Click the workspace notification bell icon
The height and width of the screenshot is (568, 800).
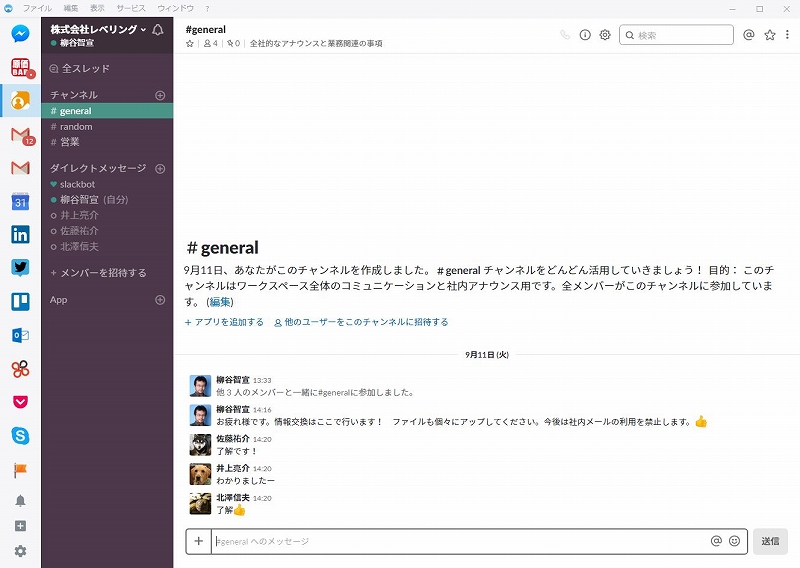point(158,30)
